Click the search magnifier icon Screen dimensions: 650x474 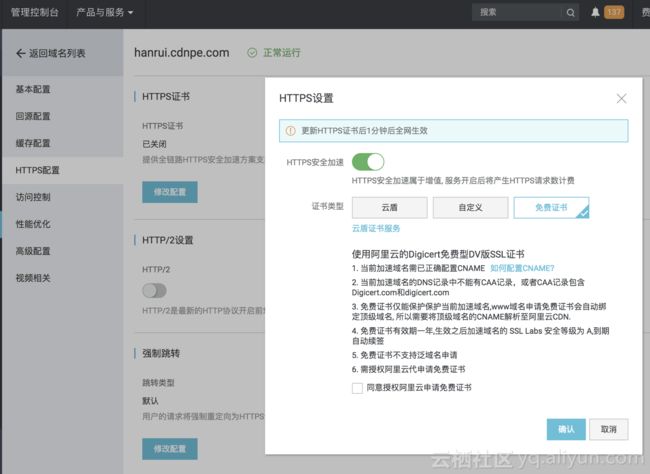(570, 12)
